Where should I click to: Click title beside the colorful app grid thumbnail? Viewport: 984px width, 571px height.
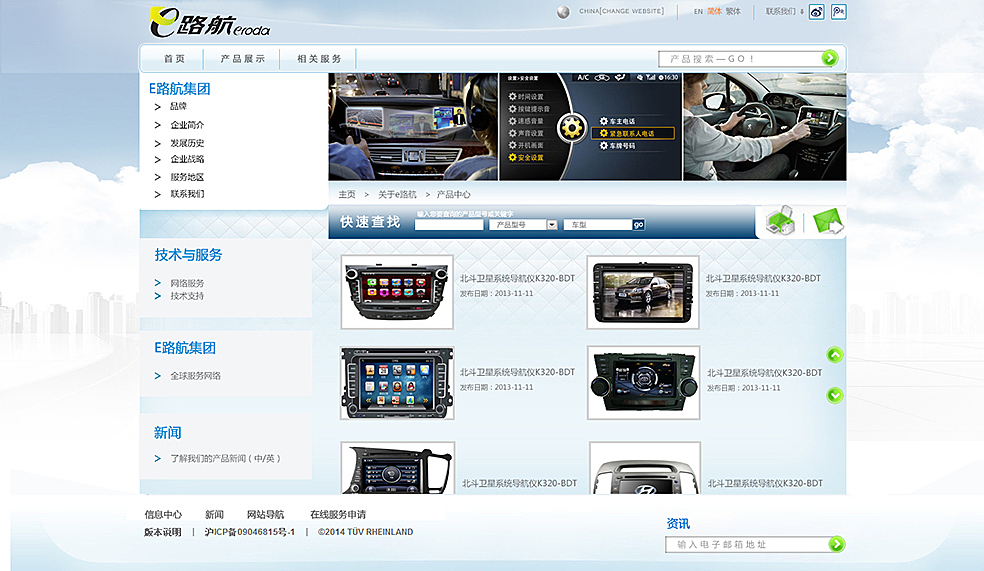click(517, 279)
